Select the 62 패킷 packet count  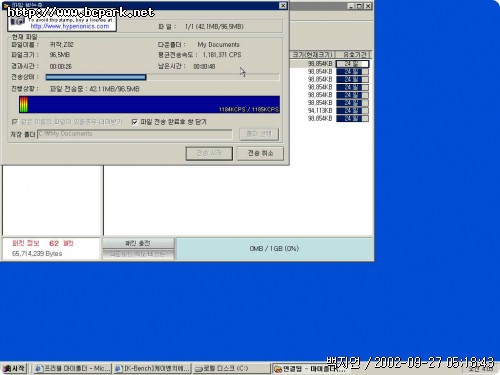[61, 243]
